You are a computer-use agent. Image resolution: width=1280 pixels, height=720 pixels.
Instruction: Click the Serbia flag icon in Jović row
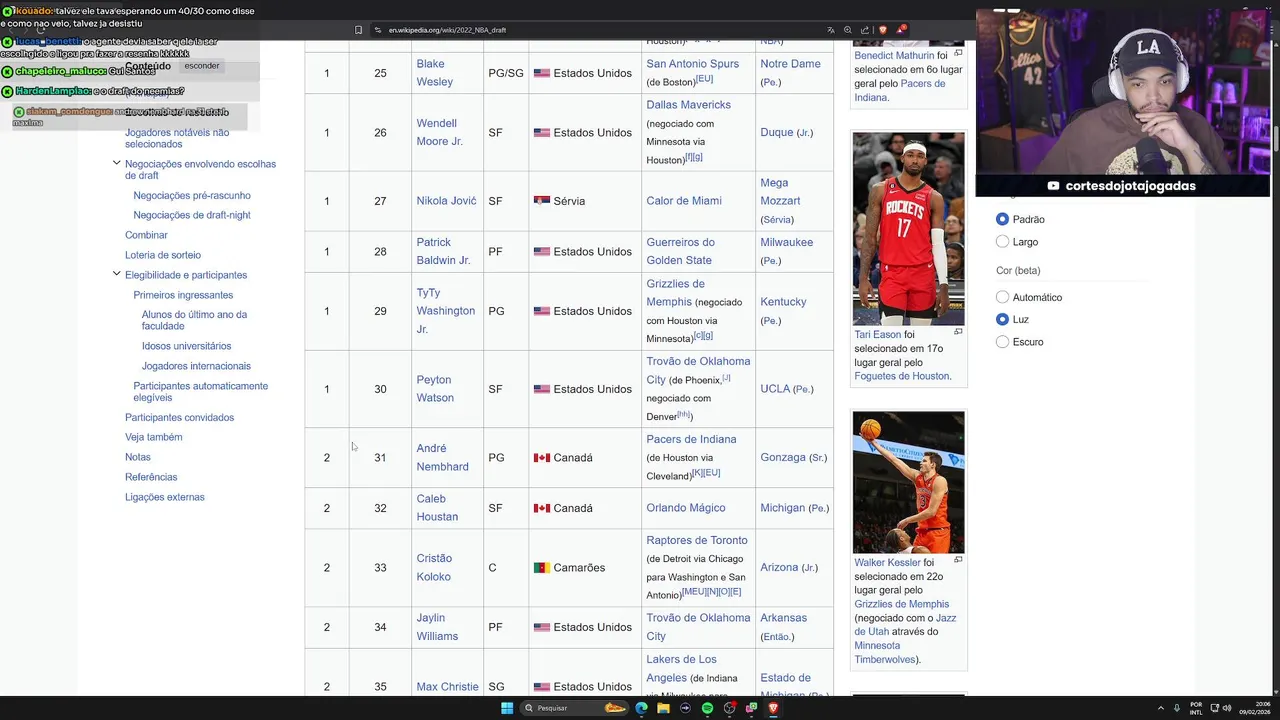coord(542,201)
